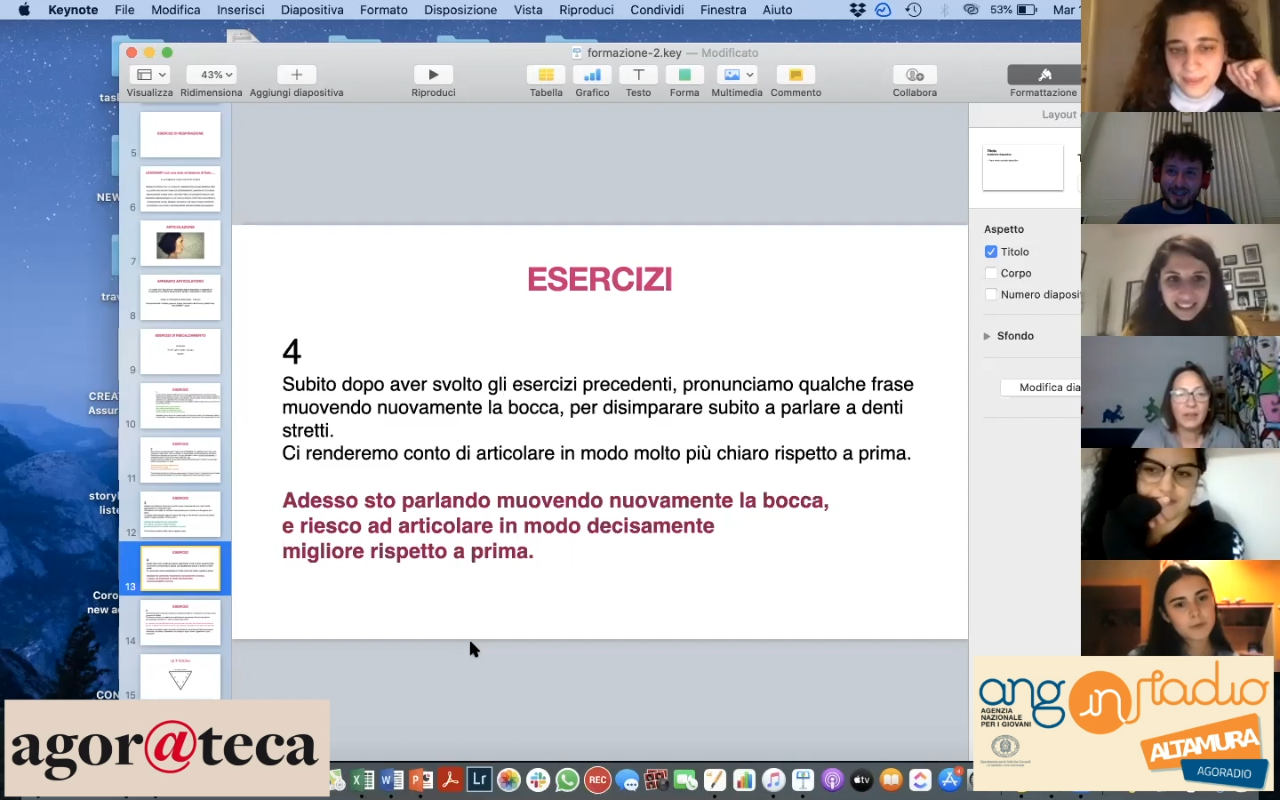This screenshot has height=800, width=1280.
Task: Select slide 14 thumbnail in navigator
Action: click(180, 622)
